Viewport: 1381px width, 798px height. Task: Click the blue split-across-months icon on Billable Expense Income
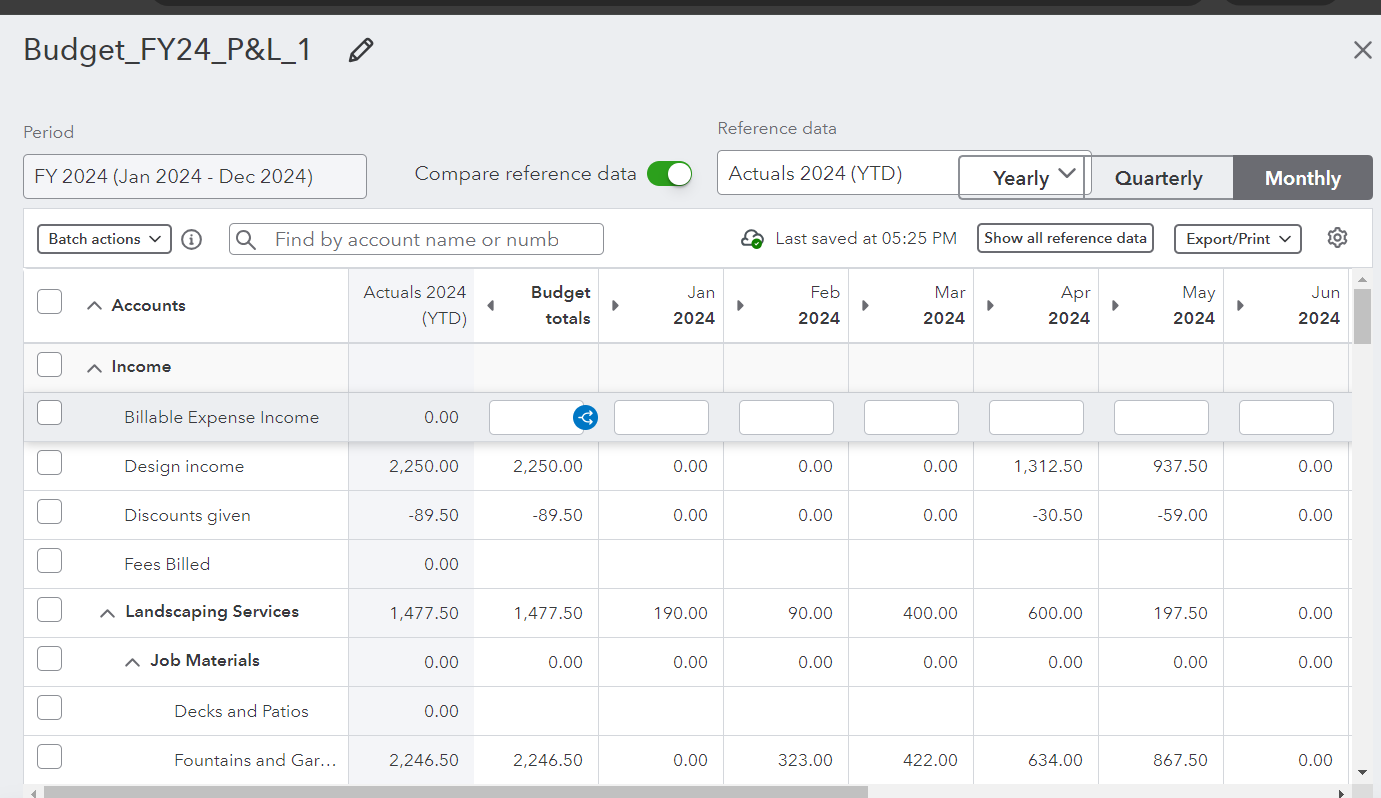click(x=585, y=417)
